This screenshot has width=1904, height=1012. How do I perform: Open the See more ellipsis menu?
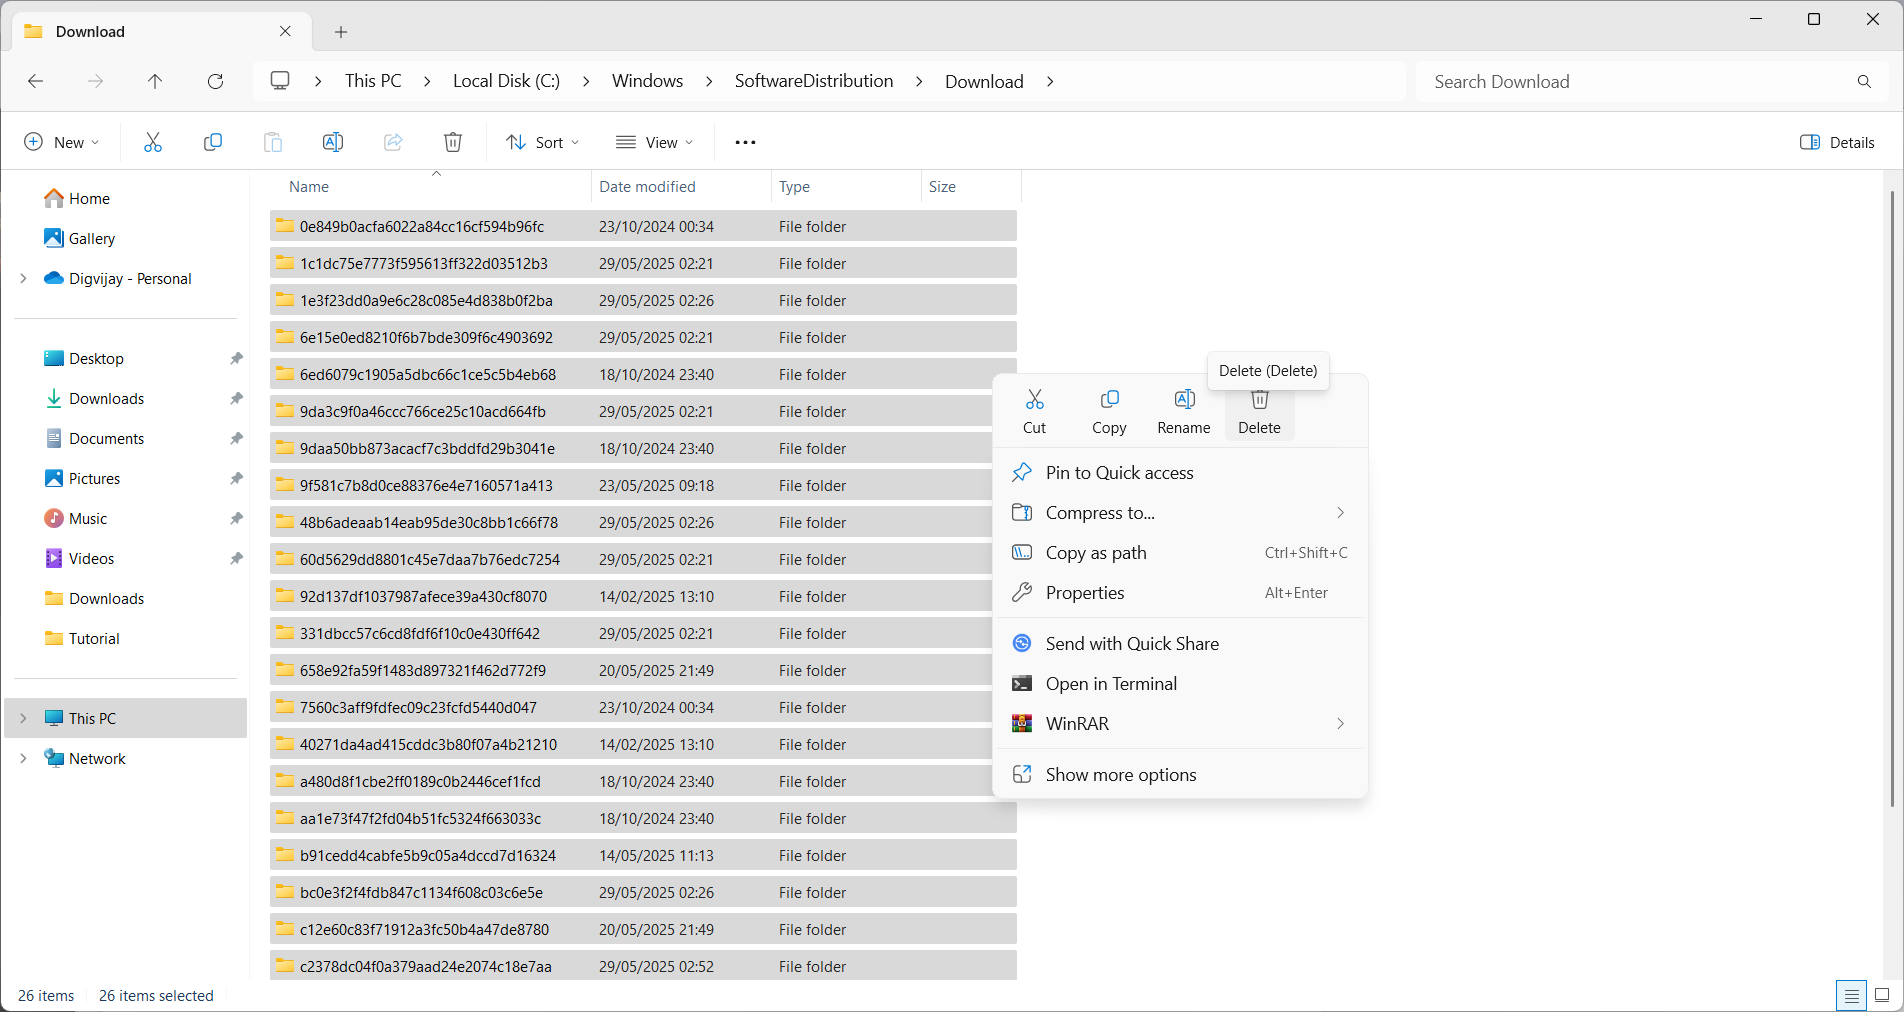tap(745, 142)
